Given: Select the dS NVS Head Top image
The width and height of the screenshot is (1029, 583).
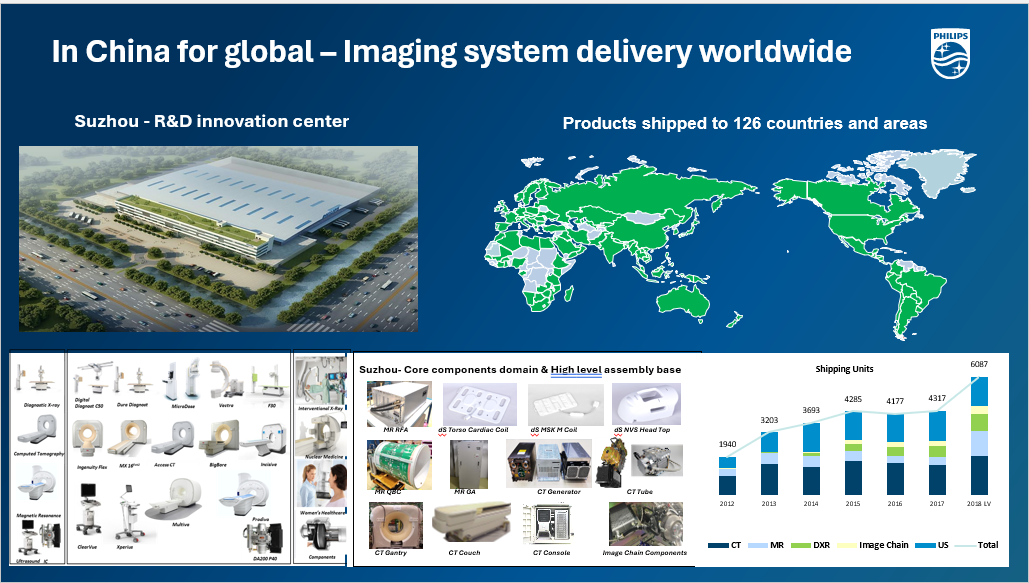Looking at the screenshot, I should coord(645,403).
